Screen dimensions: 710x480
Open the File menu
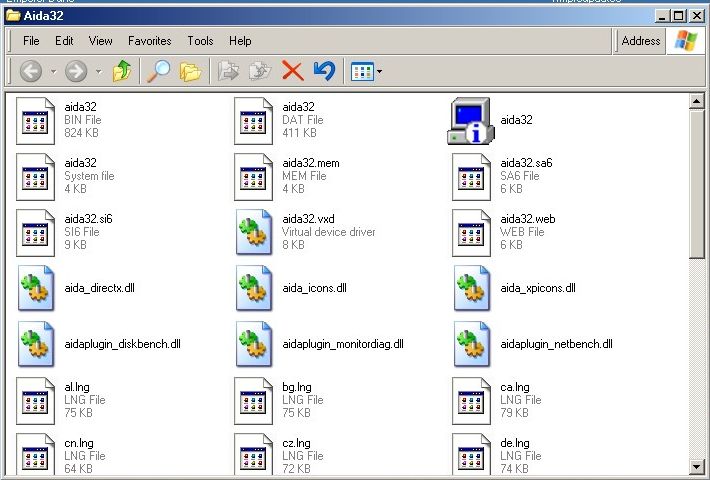click(x=31, y=41)
